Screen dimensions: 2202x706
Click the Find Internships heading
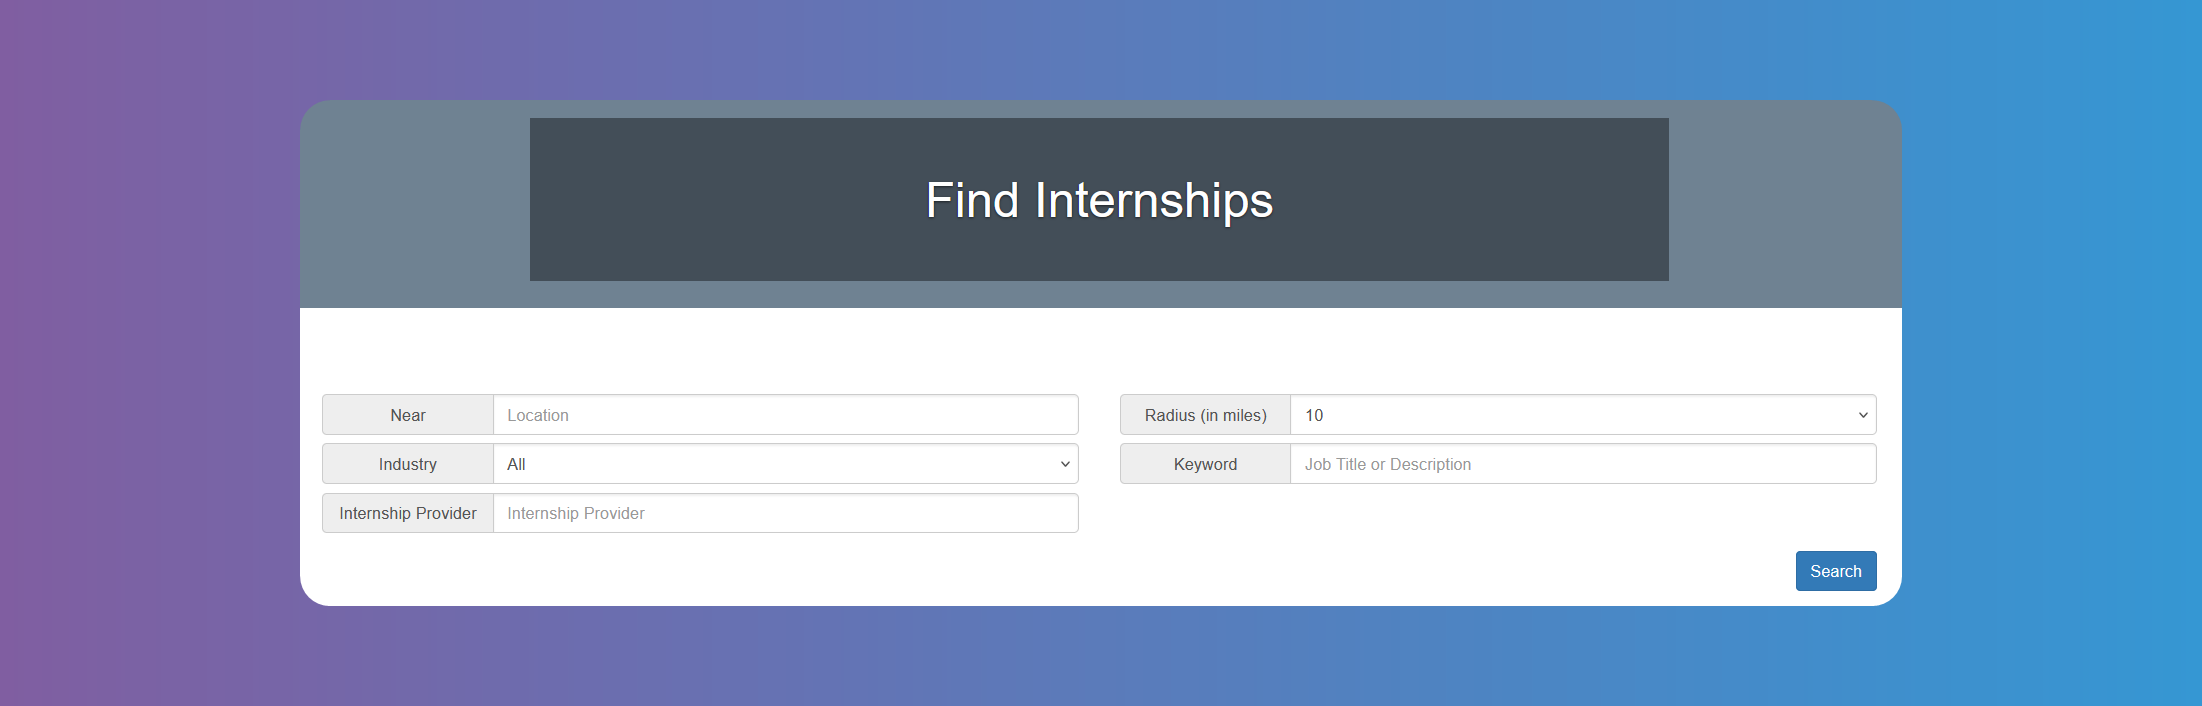point(1100,200)
